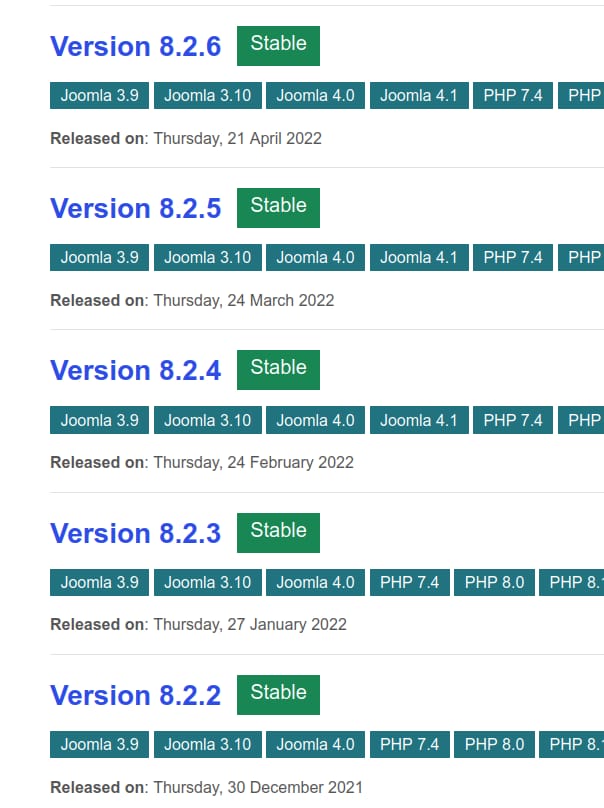Select Joomla 3.9 tag under Version 8.2.6
Viewport: 604px width, 808px height.
click(x=99, y=95)
